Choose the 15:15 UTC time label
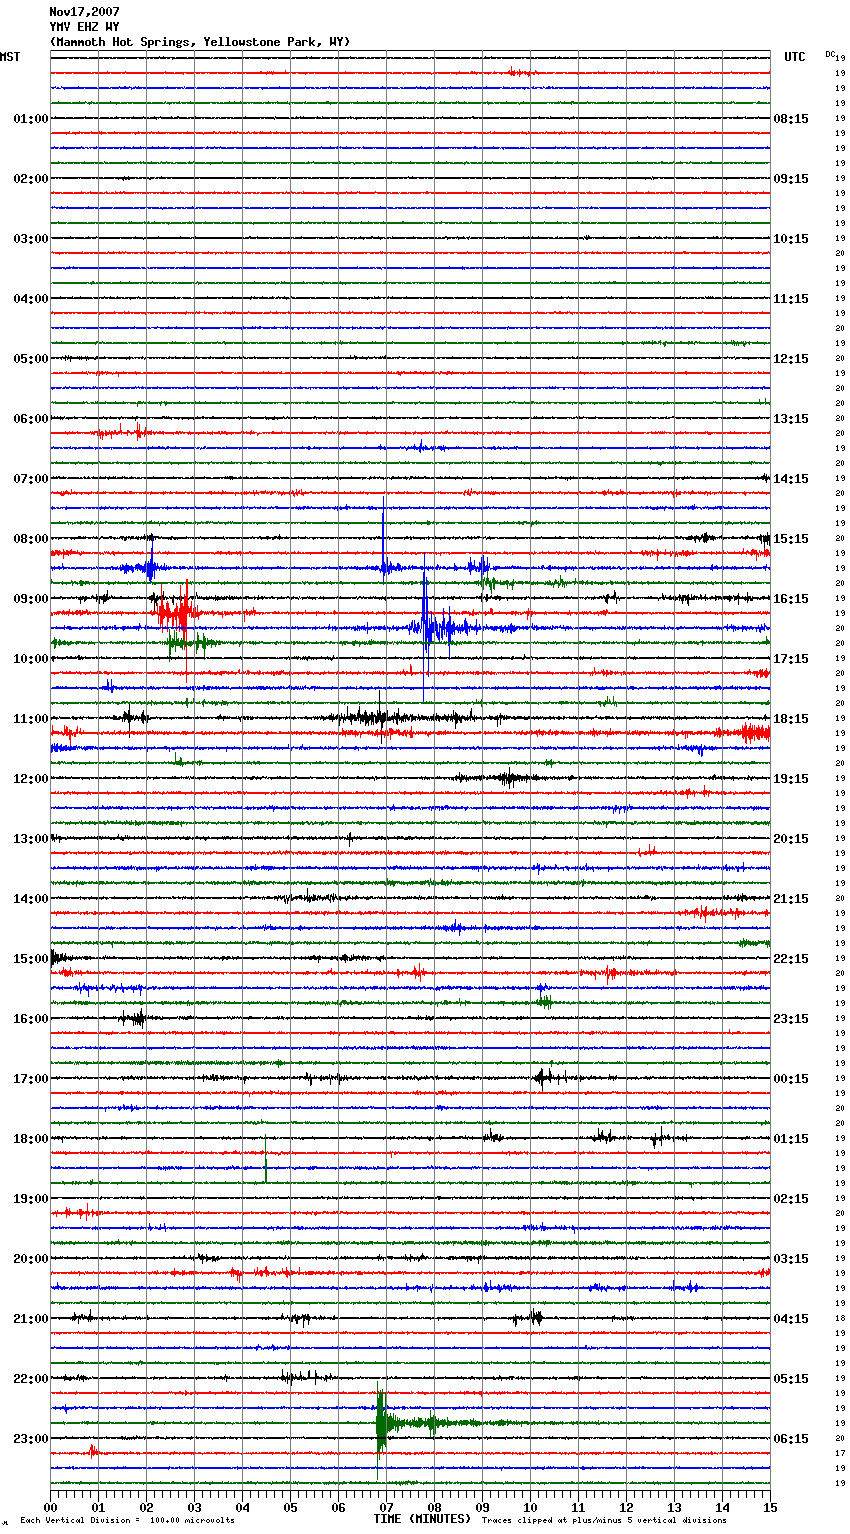Viewport: 850px width, 1534px height. click(x=791, y=539)
